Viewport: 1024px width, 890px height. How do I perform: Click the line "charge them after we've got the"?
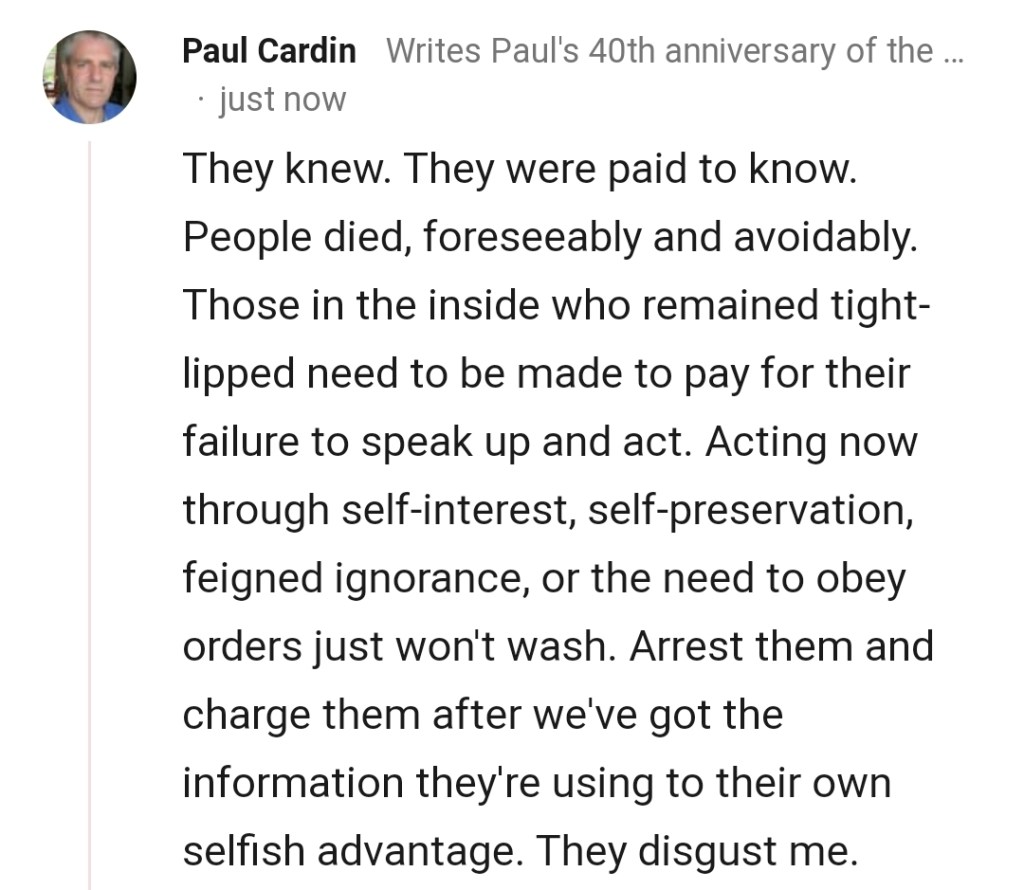pyautogui.click(x=482, y=714)
